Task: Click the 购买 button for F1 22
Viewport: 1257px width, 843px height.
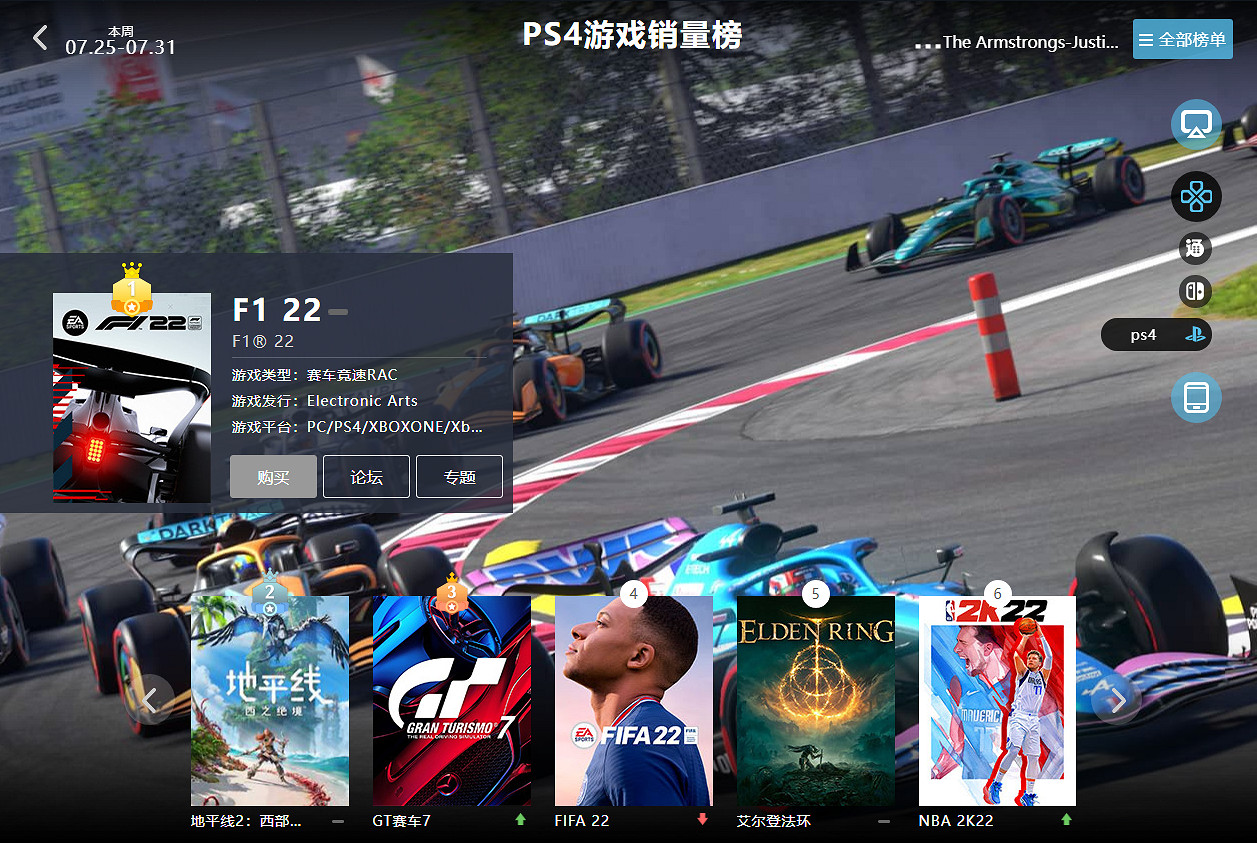Action: tap(273, 476)
